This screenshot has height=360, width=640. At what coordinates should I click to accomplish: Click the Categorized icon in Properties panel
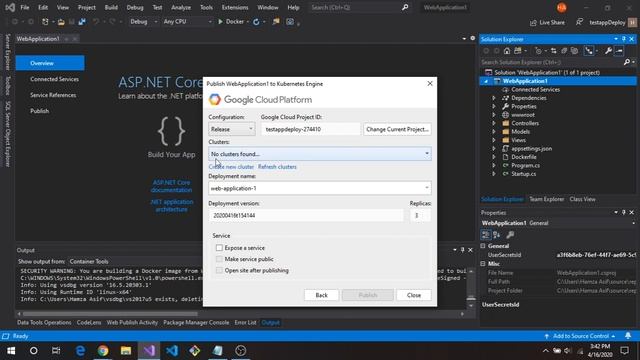(x=485, y=235)
